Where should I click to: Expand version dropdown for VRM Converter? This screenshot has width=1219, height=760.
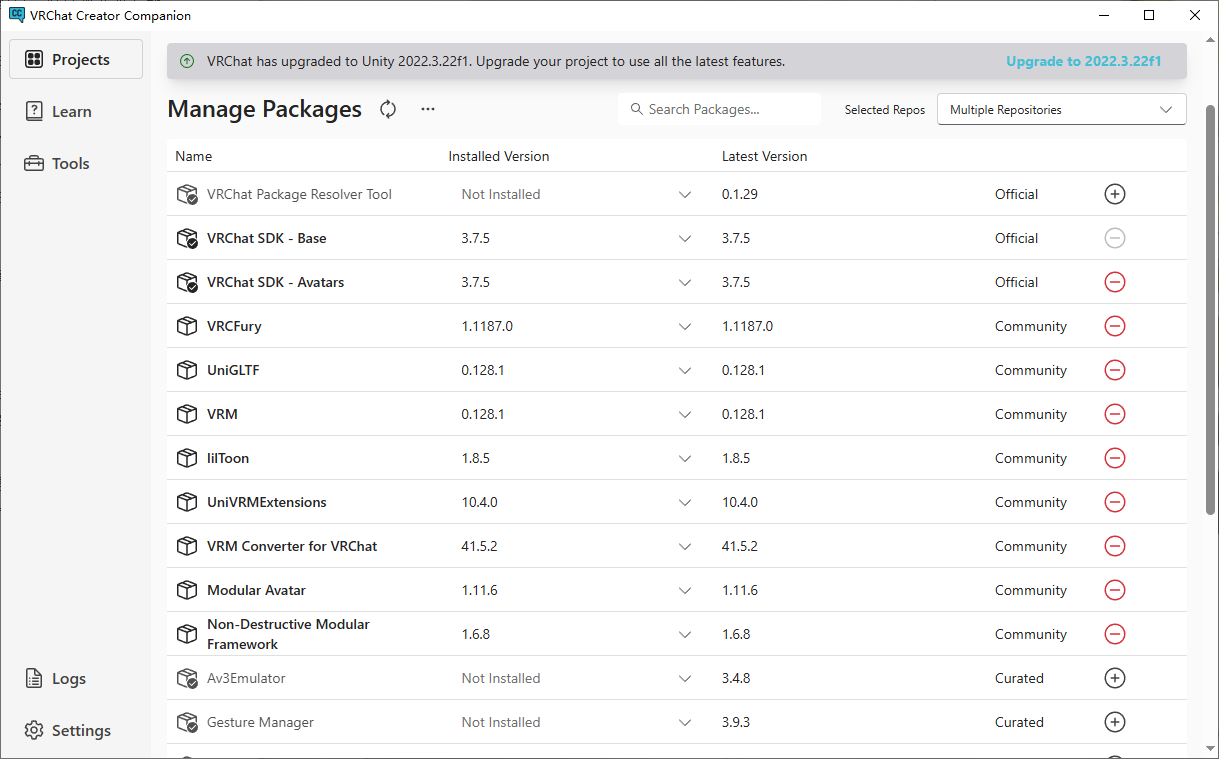(x=685, y=546)
